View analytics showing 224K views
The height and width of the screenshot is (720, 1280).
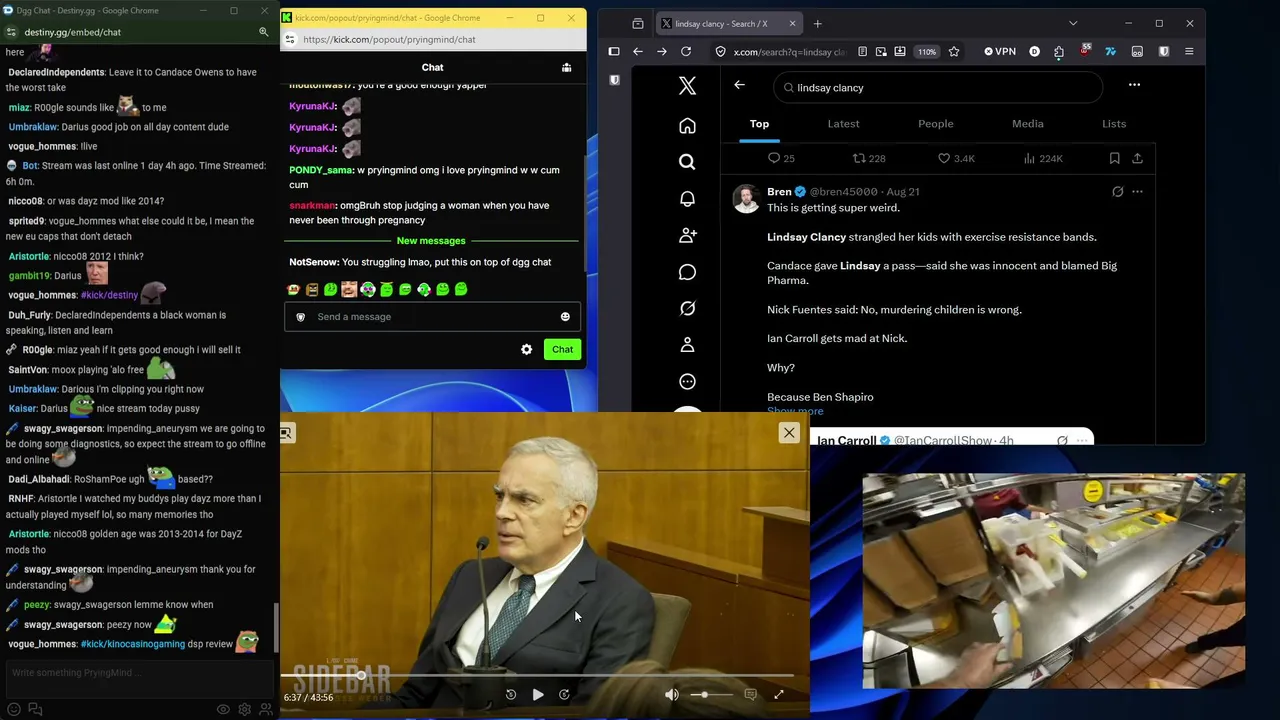(x=1042, y=158)
